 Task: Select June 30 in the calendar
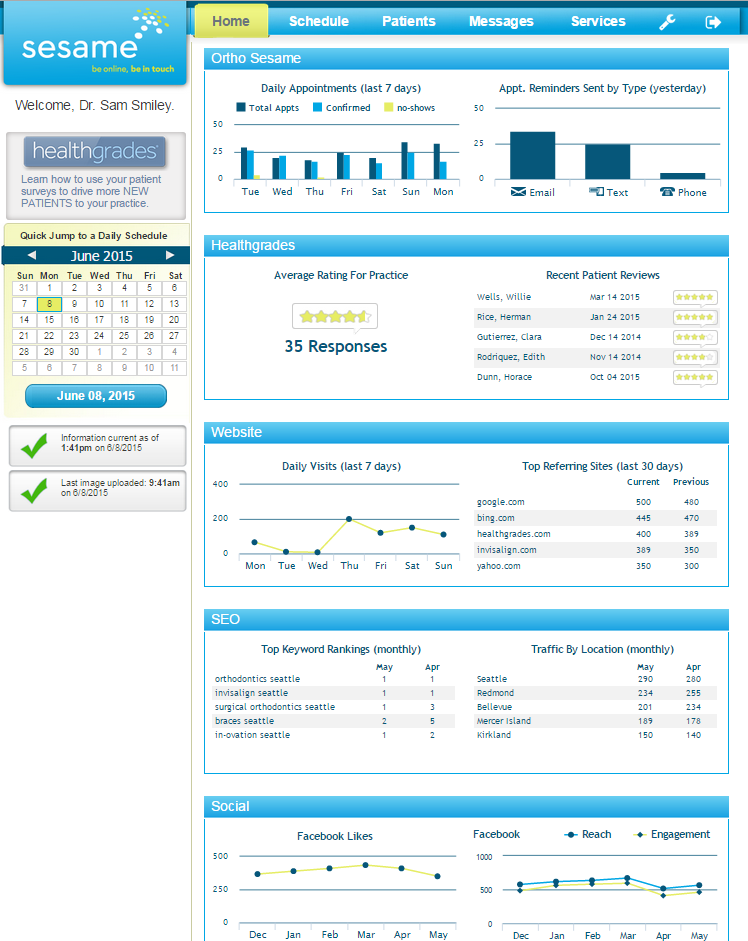pos(74,352)
